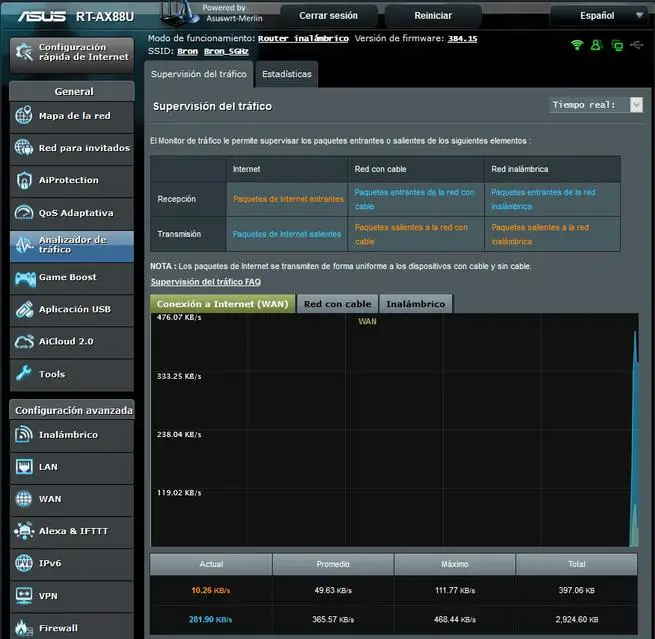Click the Cerrar sesión button
Viewport: 655px width, 639px height.
(328, 16)
